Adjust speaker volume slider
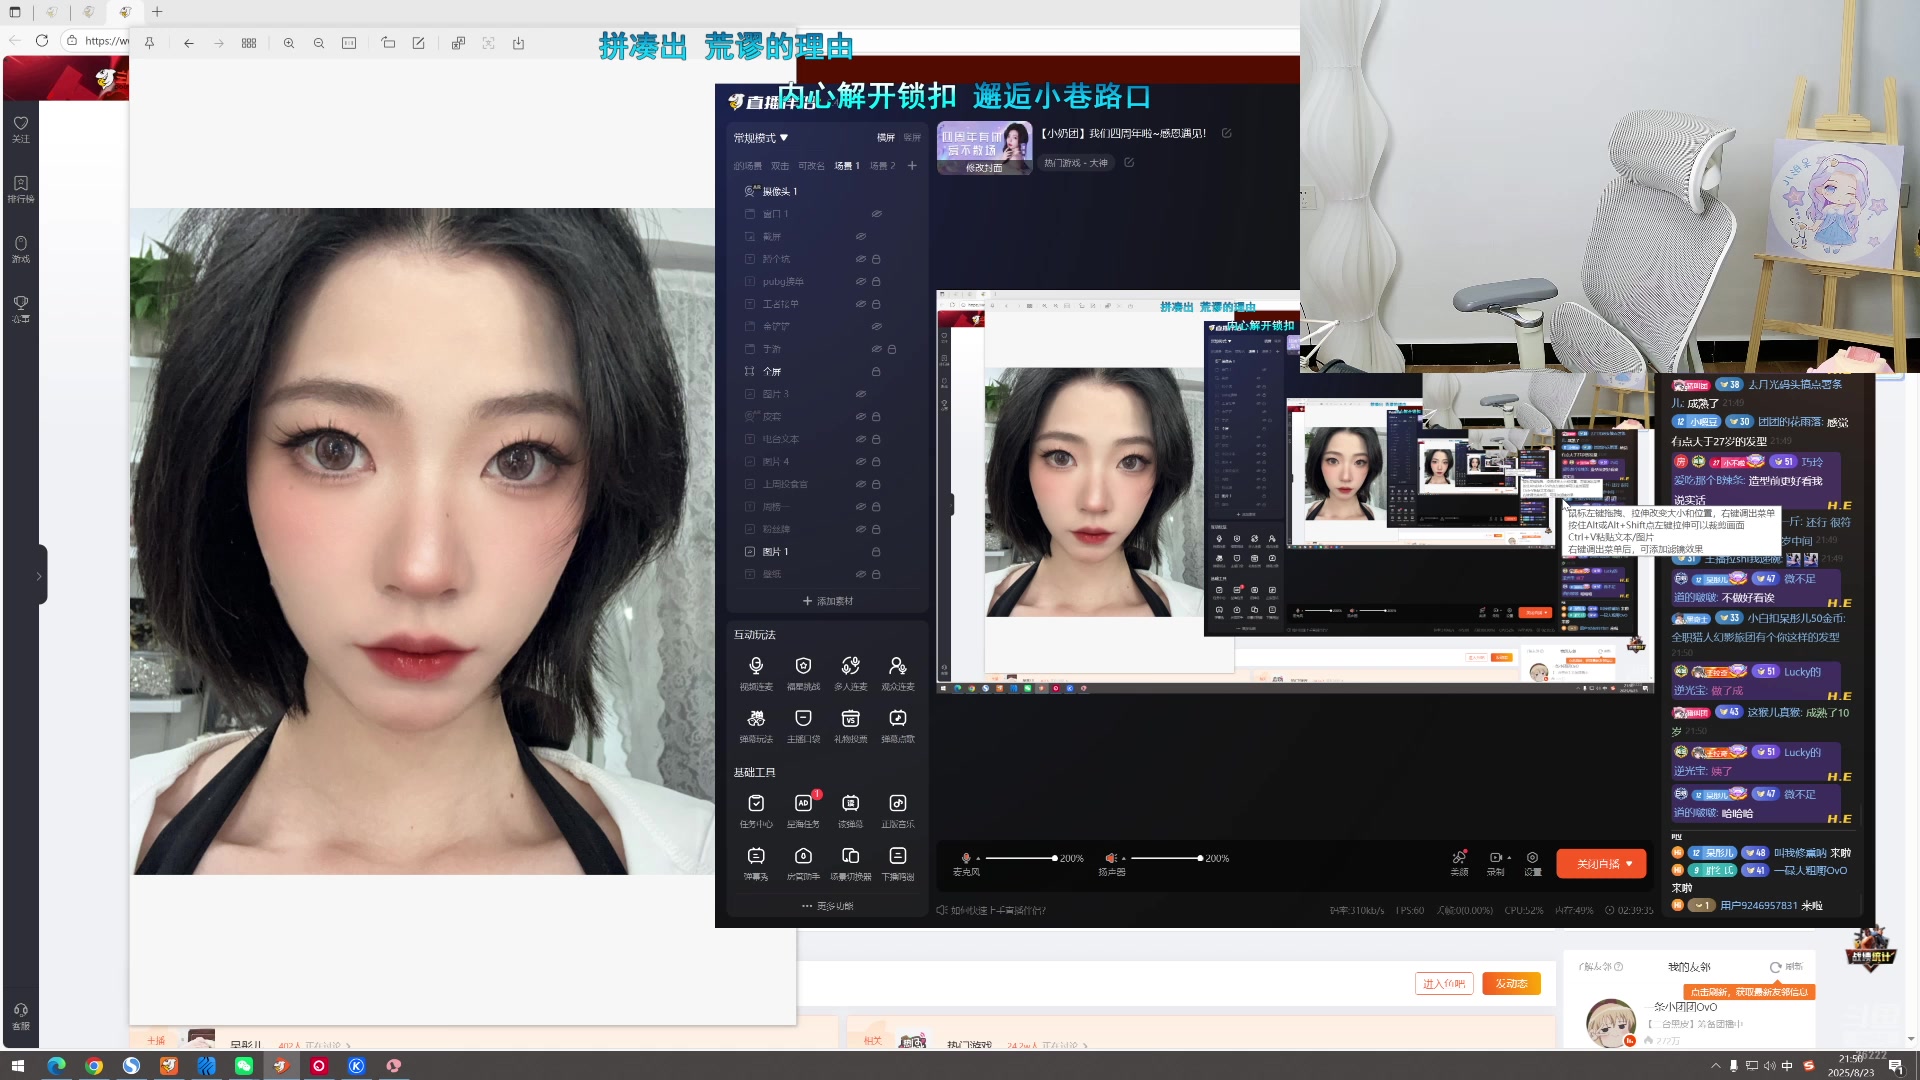1920x1080 pixels. 1166,858
